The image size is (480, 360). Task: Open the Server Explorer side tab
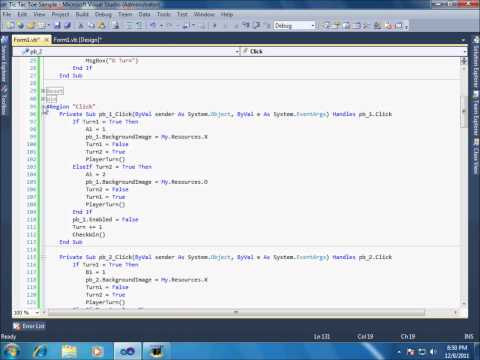(4, 60)
